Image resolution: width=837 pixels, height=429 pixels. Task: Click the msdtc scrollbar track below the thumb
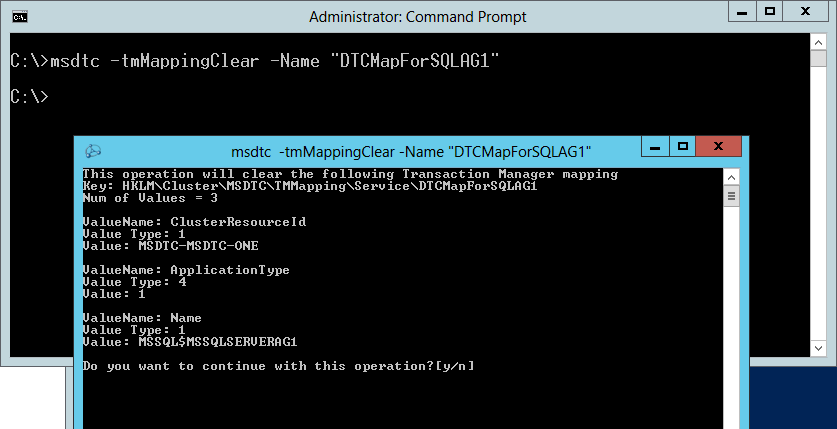[731, 317]
